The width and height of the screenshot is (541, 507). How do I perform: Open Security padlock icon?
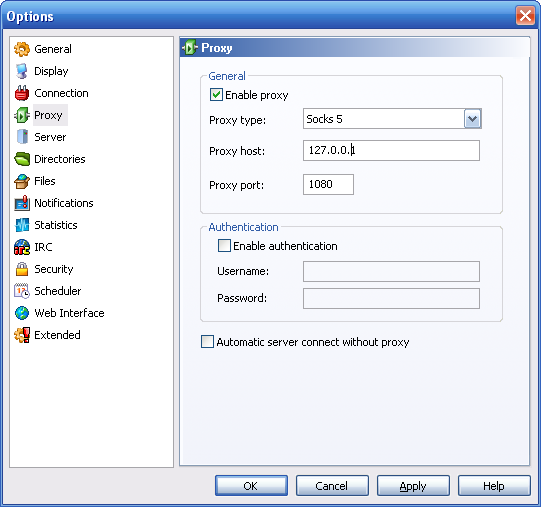pyautogui.click(x=22, y=269)
